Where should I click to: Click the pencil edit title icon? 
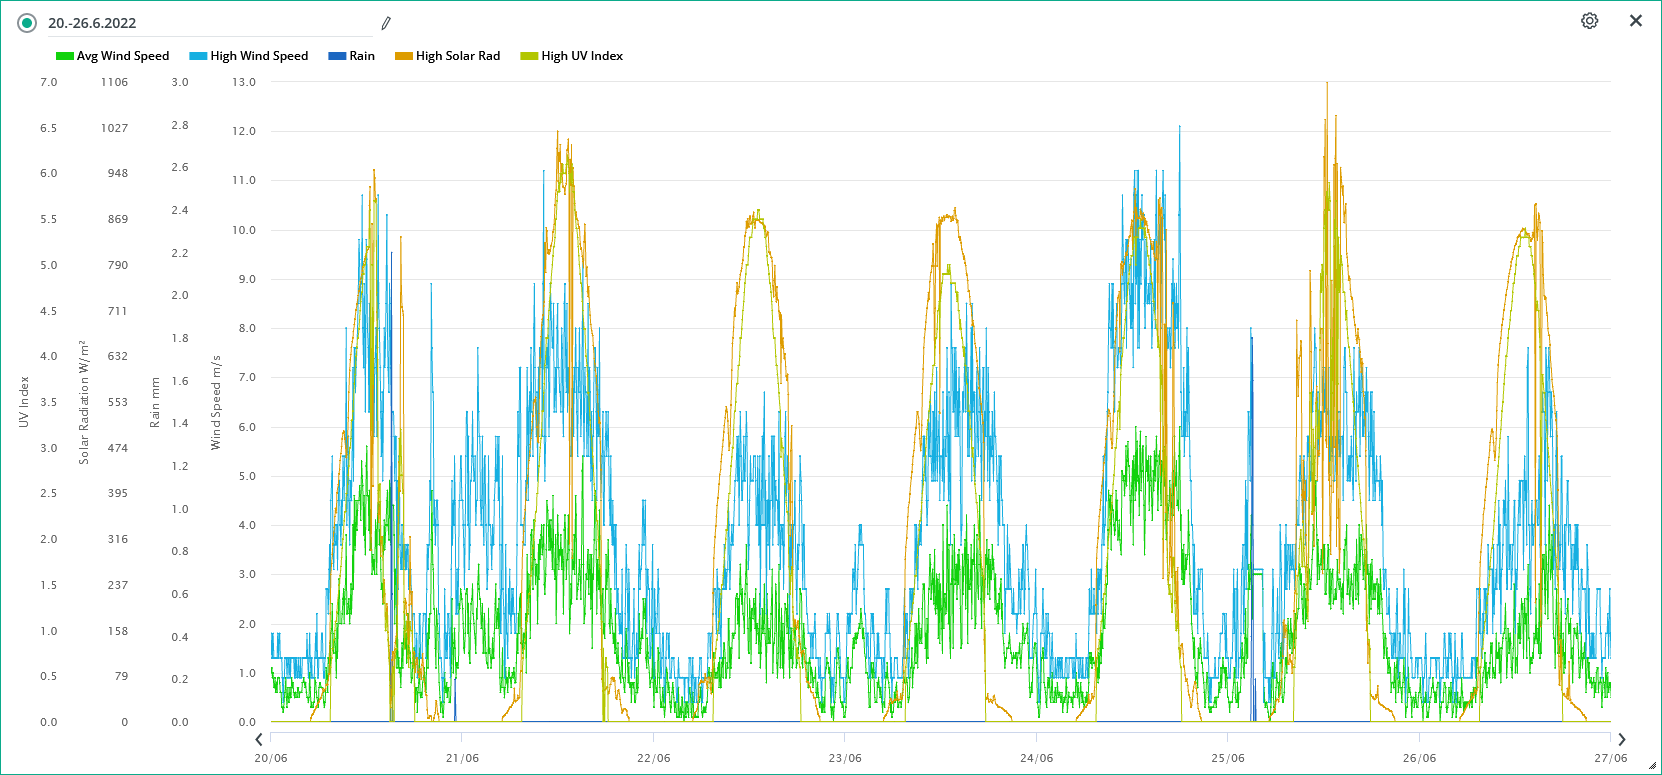(386, 23)
